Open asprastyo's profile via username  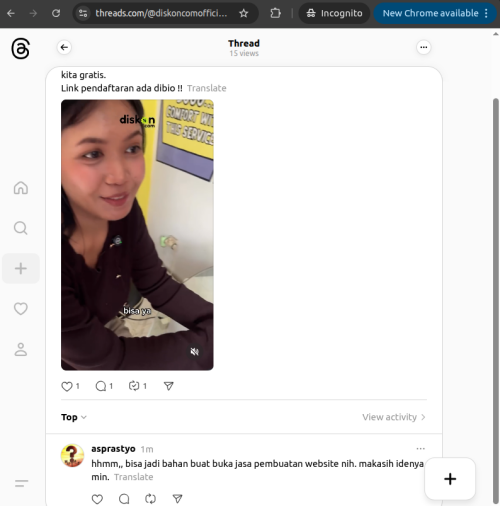113,449
